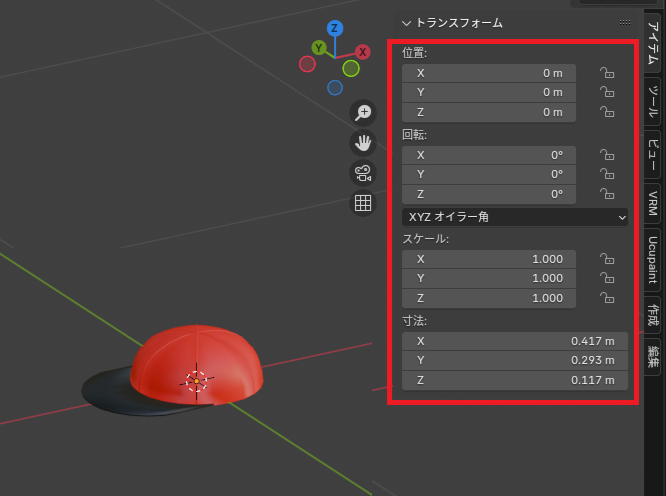The width and height of the screenshot is (666, 496).
Task: Click the scale Y field 1.000
Action: [489, 278]
